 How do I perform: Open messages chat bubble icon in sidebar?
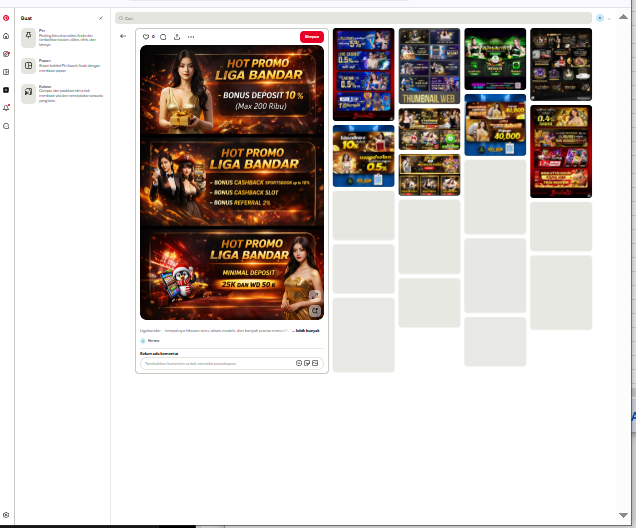pos(6,126)
